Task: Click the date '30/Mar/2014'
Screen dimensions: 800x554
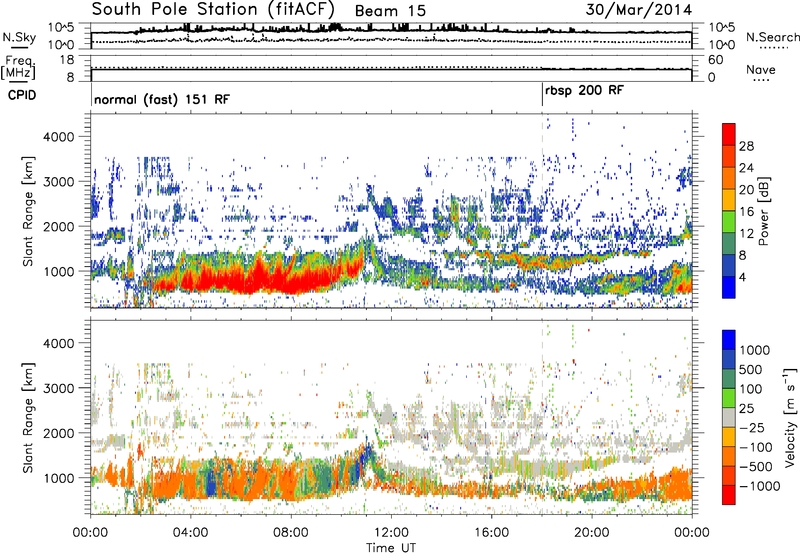Action: 639,9
